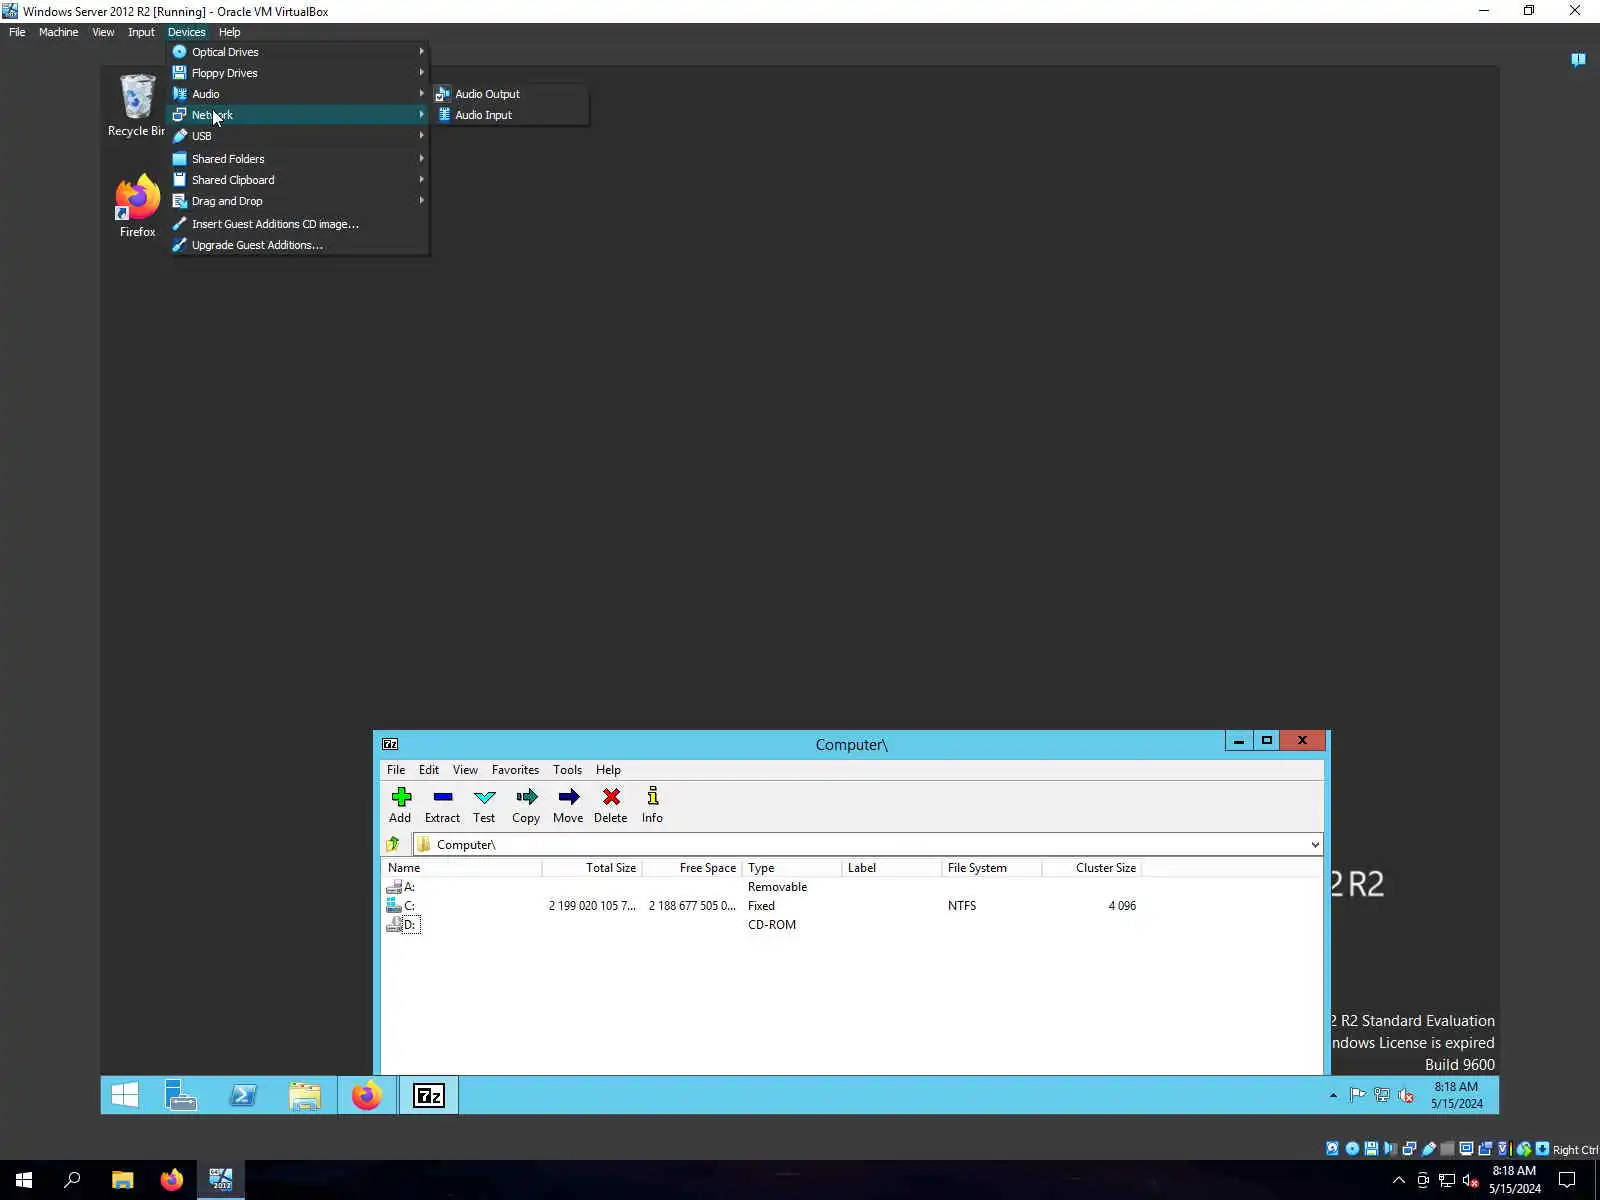Click the red Delete icon in 7-Zip
The image size is (1600, 1200).
[610, 805]
